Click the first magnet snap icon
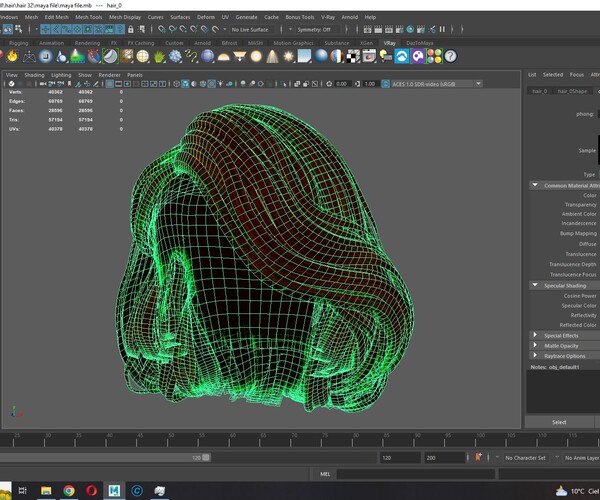 (162, 29)
